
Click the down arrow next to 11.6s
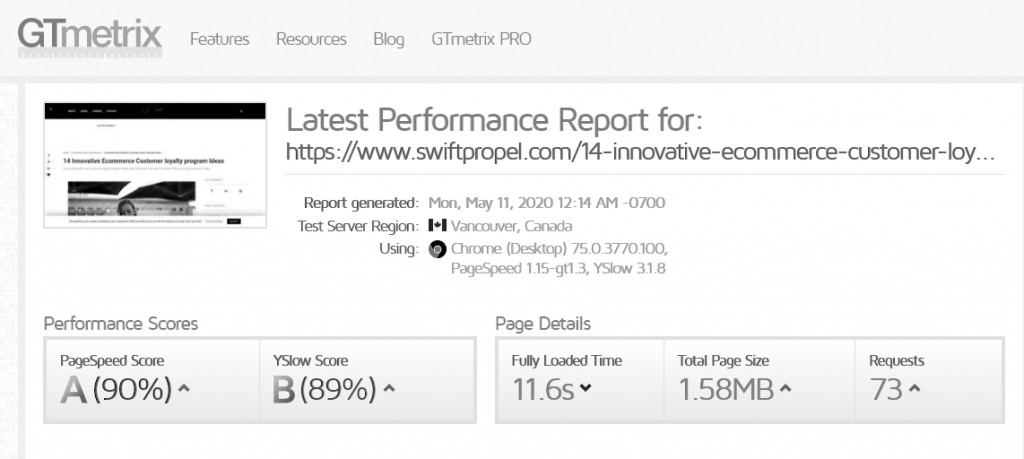tap(585, 389)
